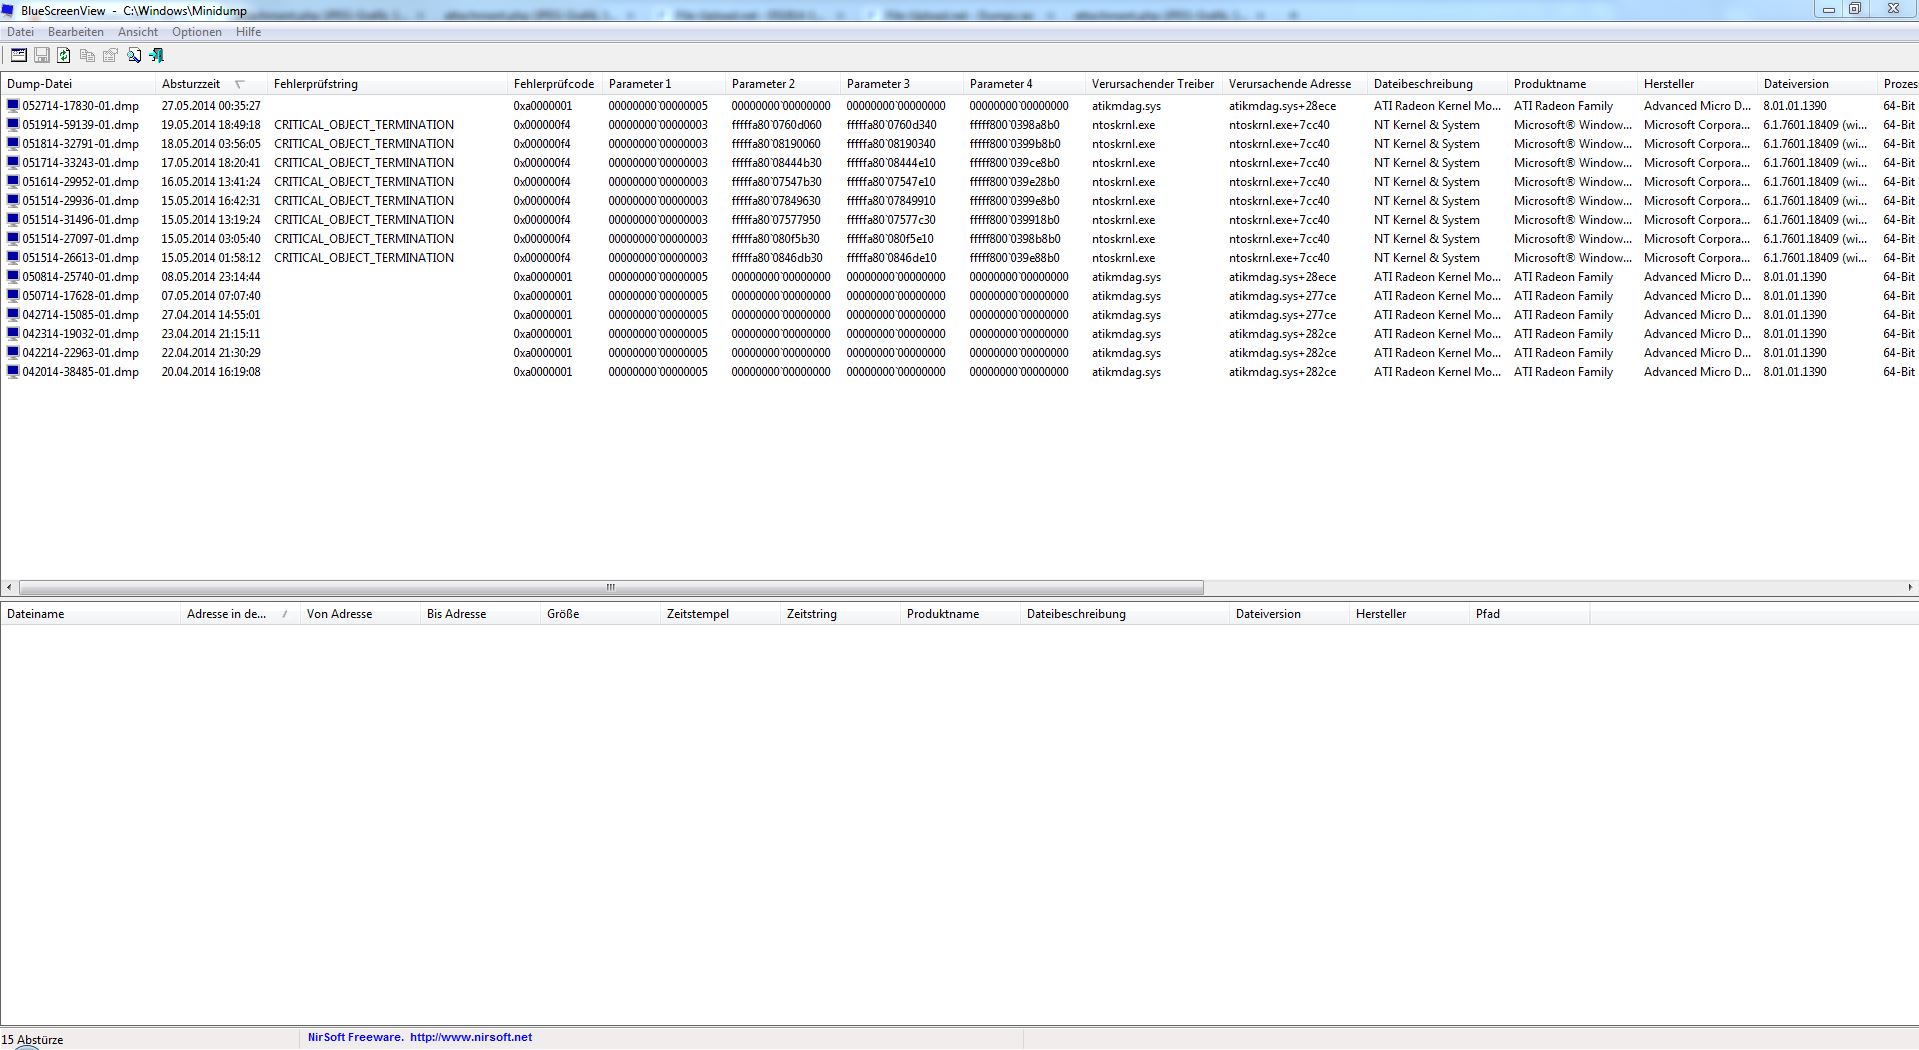1919x1050 pixels.
Task: Select the dump icon of 052714-17830-01.dmp
Action: coord(13,105)
